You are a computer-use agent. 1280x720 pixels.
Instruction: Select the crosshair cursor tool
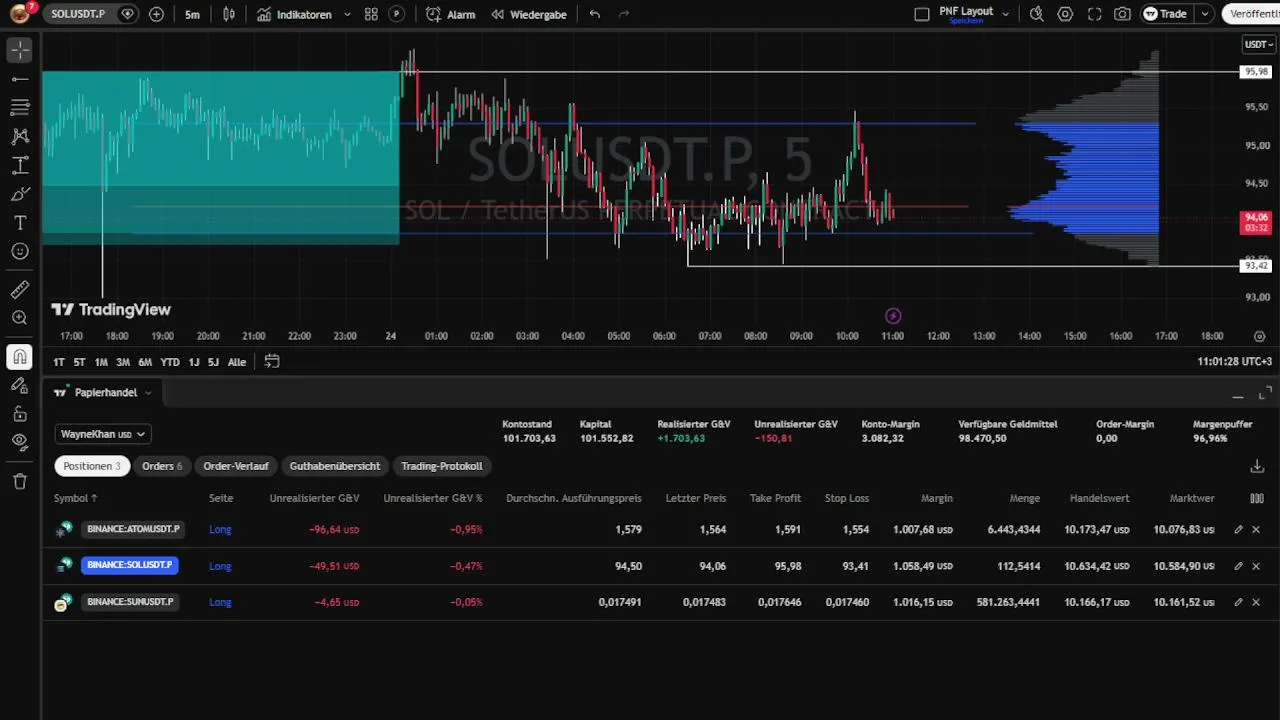20,50
